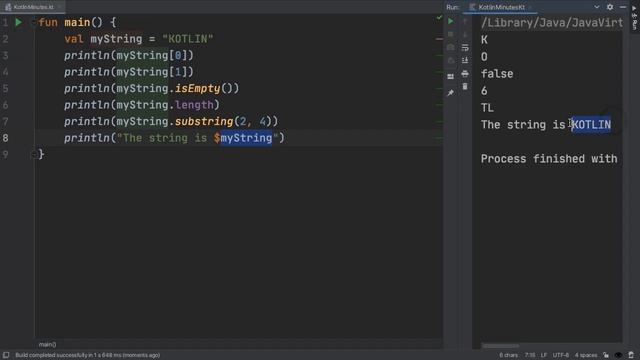This screenshot has height=360, width=640.
Task: Toggle tool window bars icon in status bar
Action: click(6, 355)
